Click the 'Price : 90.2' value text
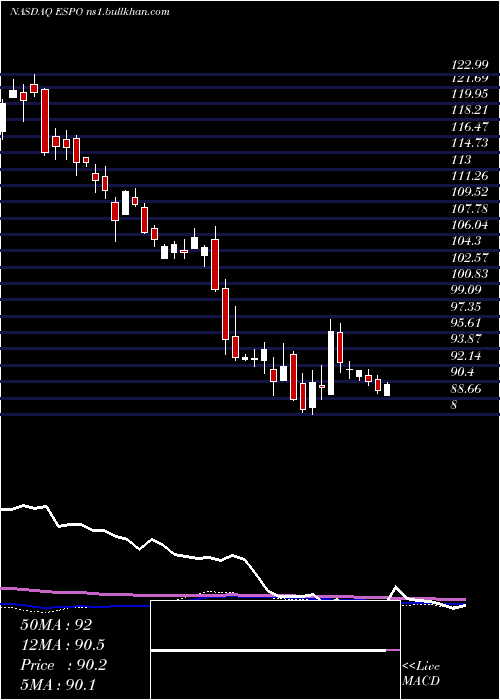This screenshot has width=500, height=700. pyautogui.click(x=63, y=665)
